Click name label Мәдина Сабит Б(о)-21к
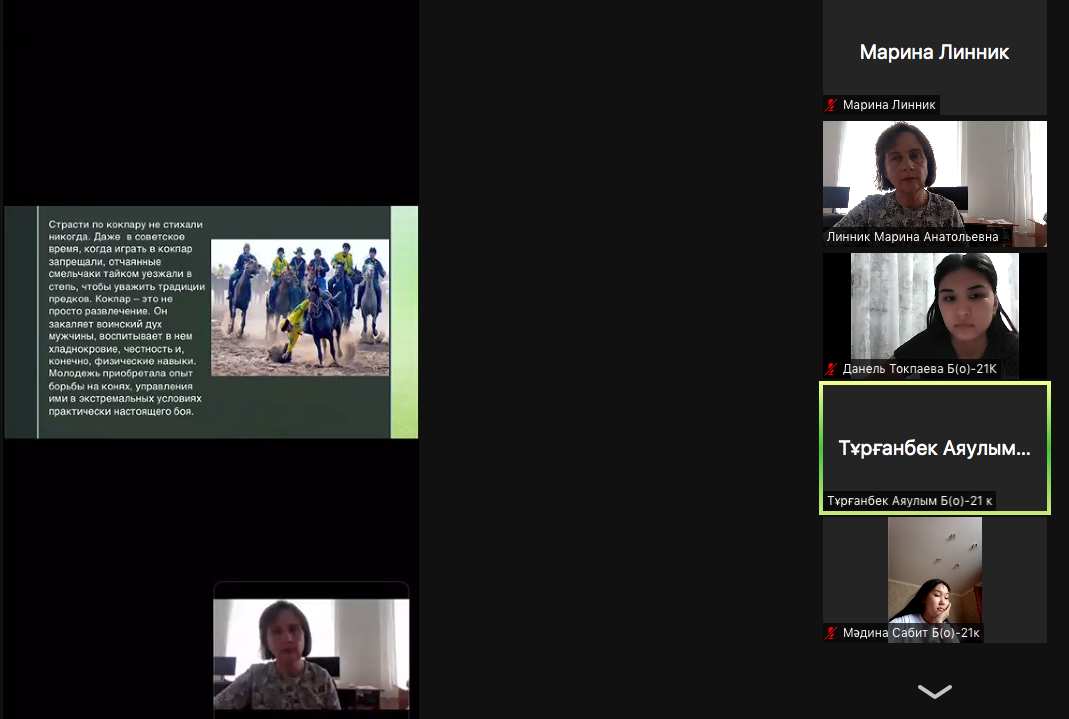The width and height of the screenshot is (1069, 719). click(x=911, y=633)
